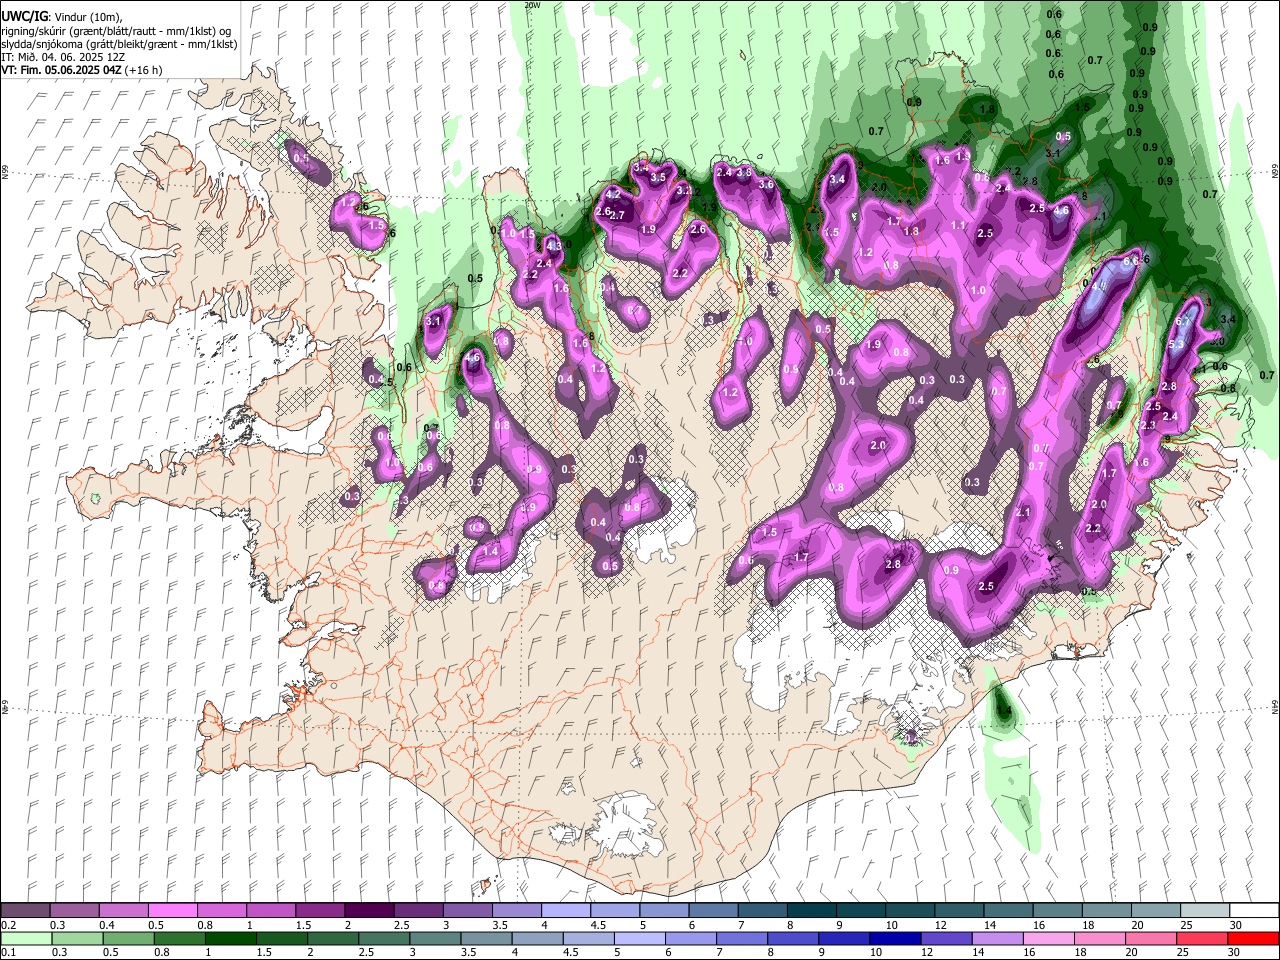Click the light pink 16 rain legend swatch
The image size is (1280, 960).
[1048, 938]
